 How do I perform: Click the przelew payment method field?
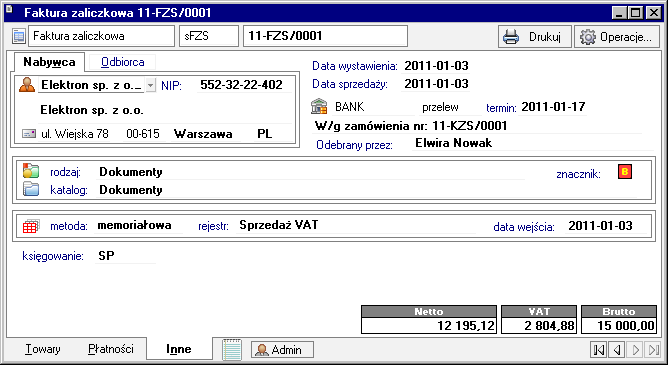coord(450,107)
